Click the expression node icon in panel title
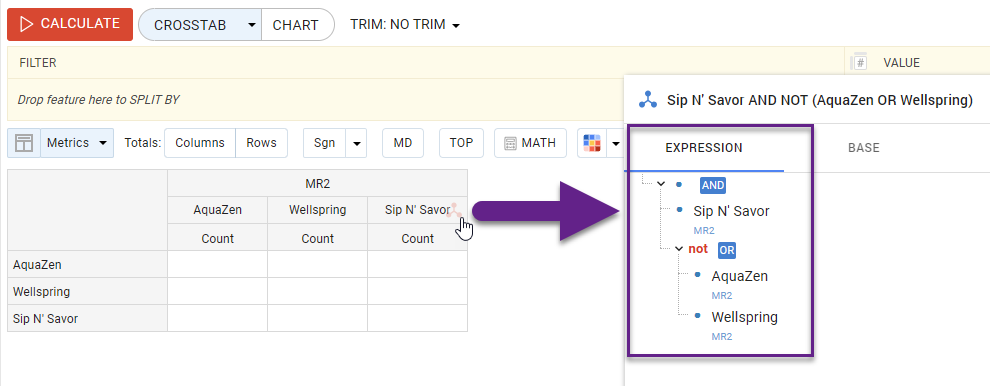 pyautogui.click(x=647, y=99)
